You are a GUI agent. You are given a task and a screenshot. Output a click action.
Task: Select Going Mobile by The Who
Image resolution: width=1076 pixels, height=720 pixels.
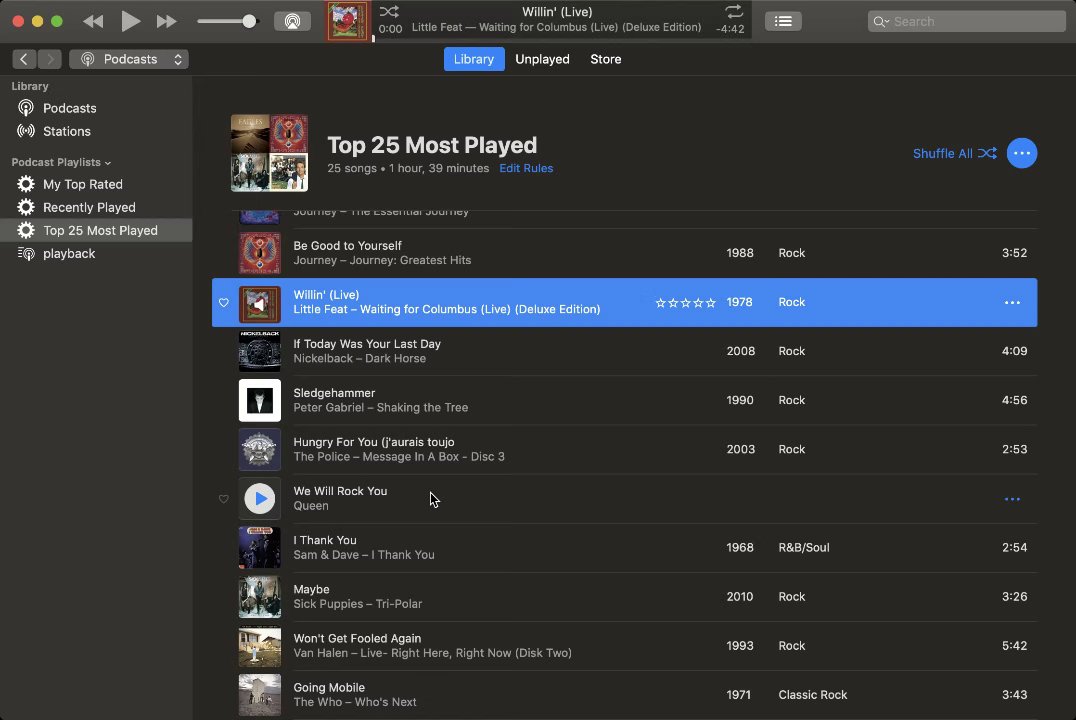(624, 695)
